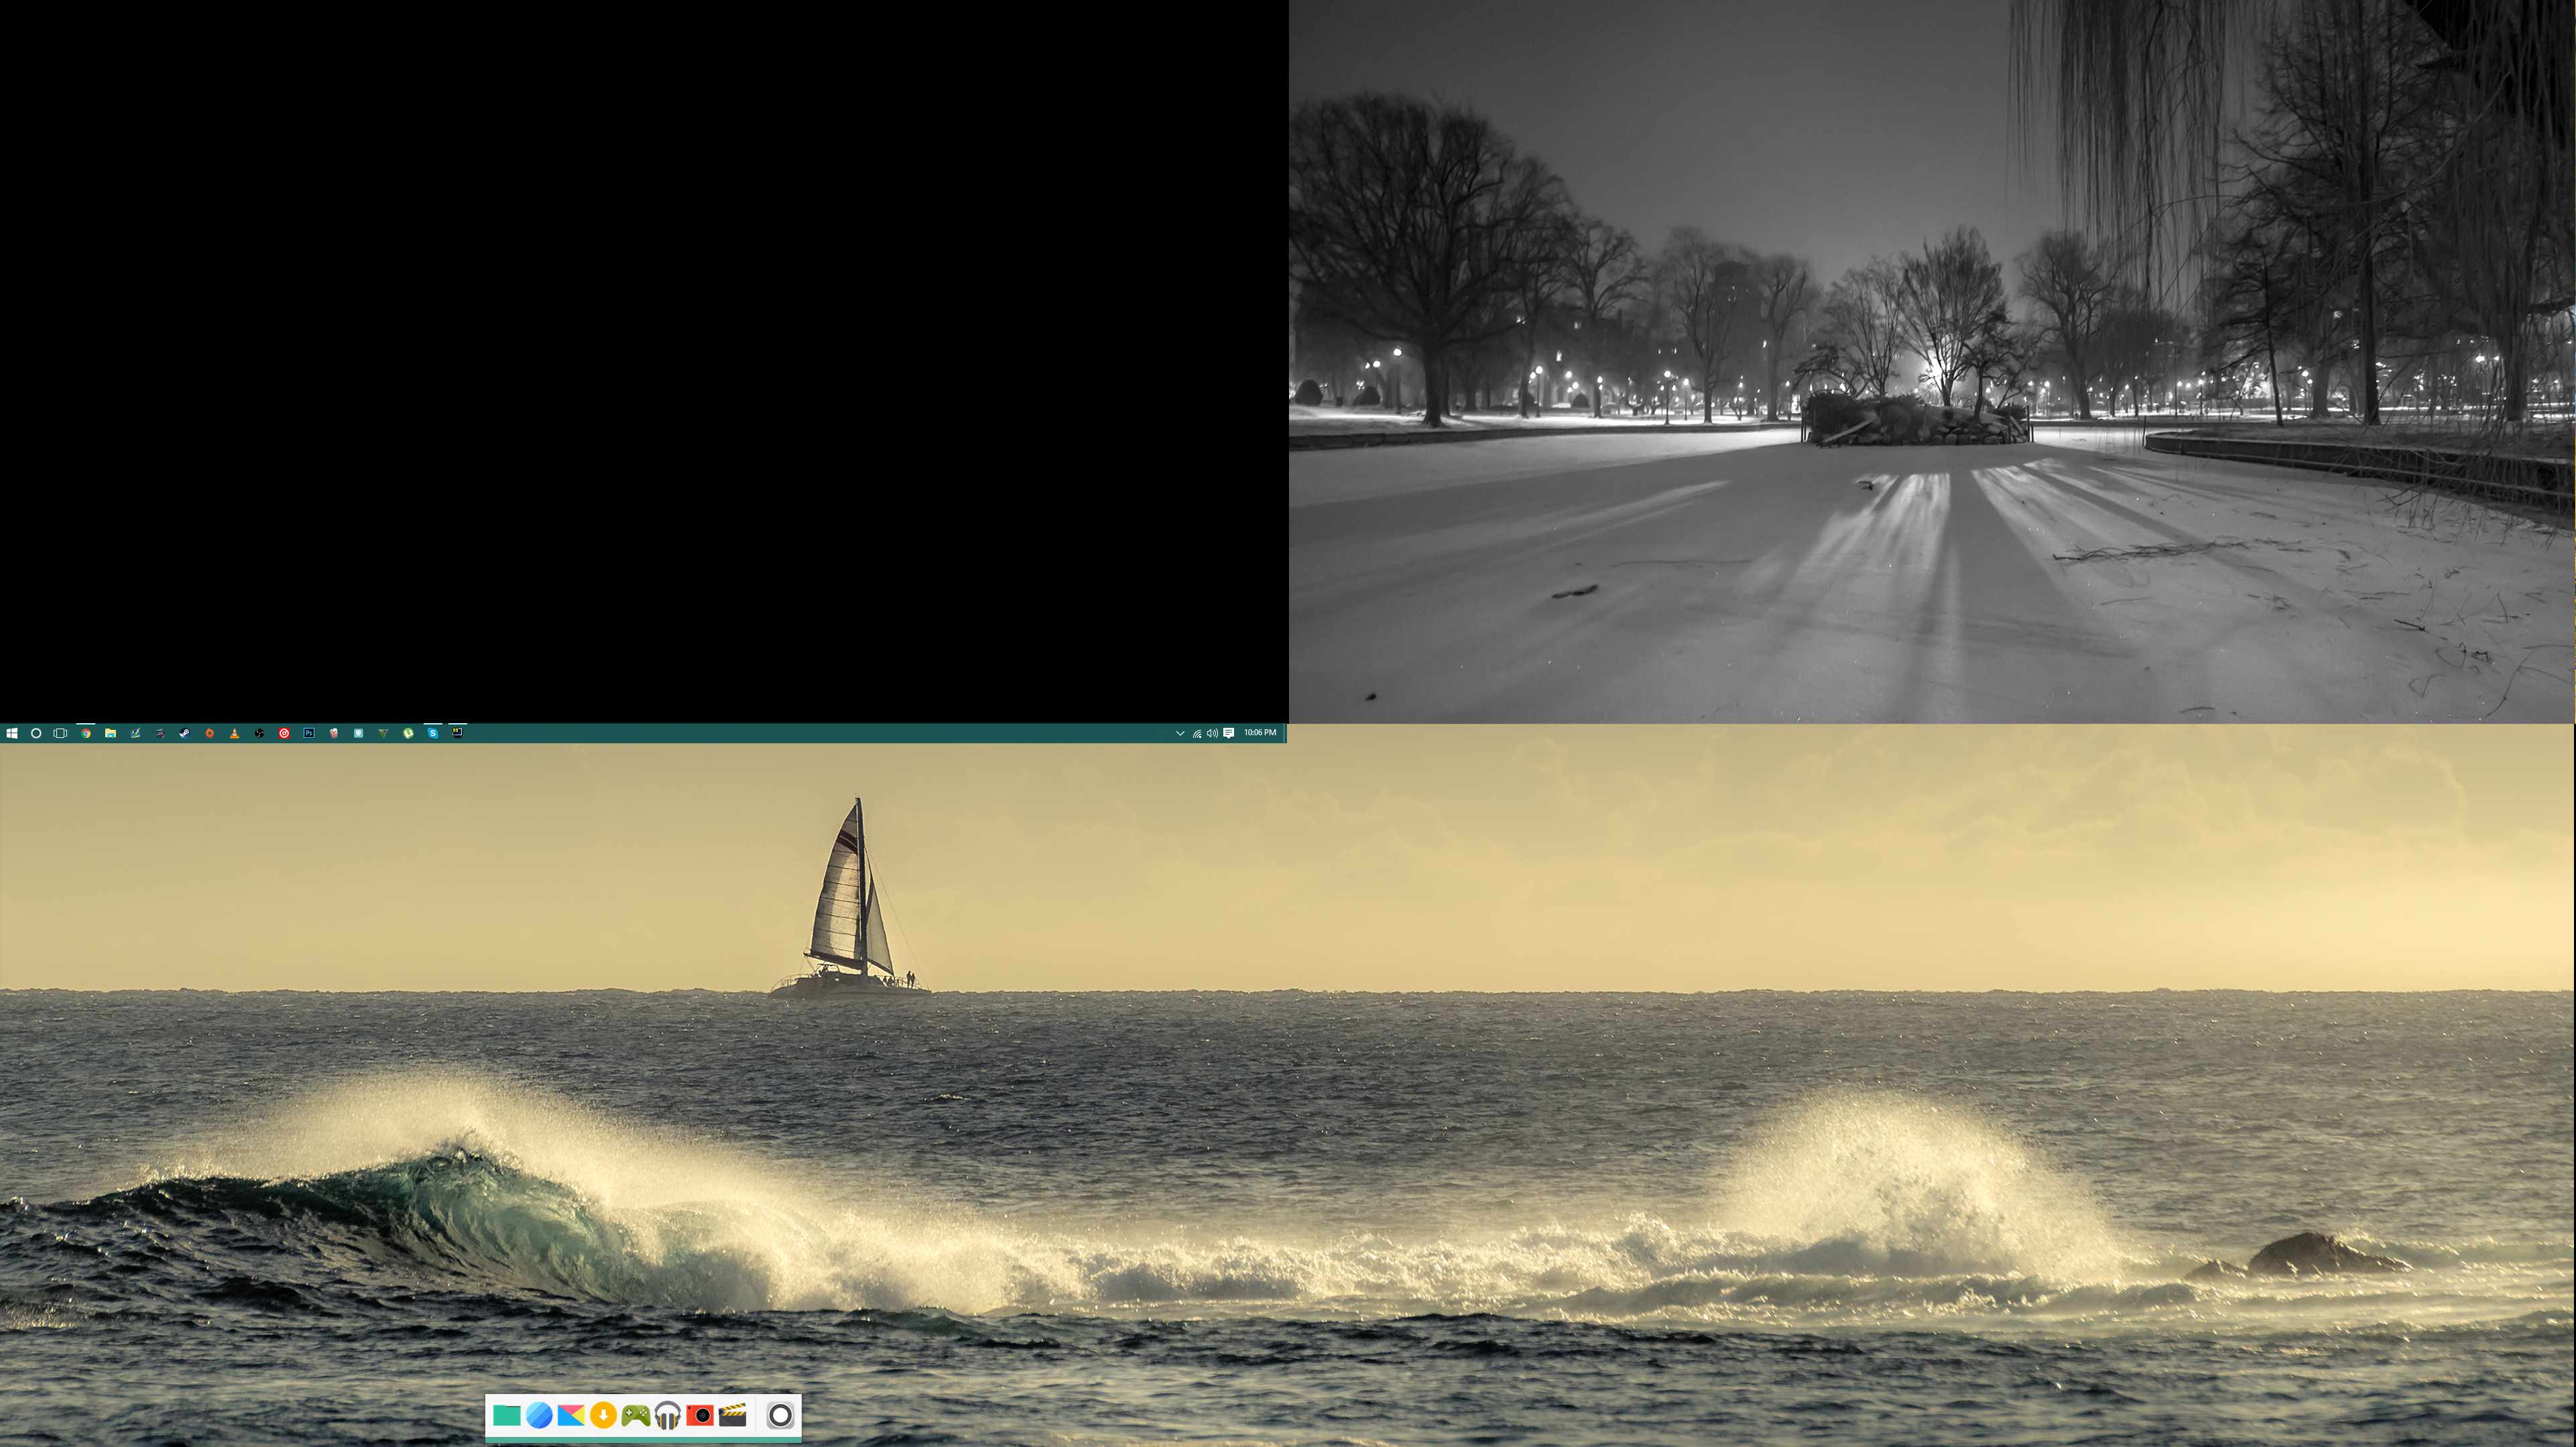Open the headphones music dock icon
Image resolution: width=2576 pixels, height=1447 pixels.
(x=668, y=1415)
